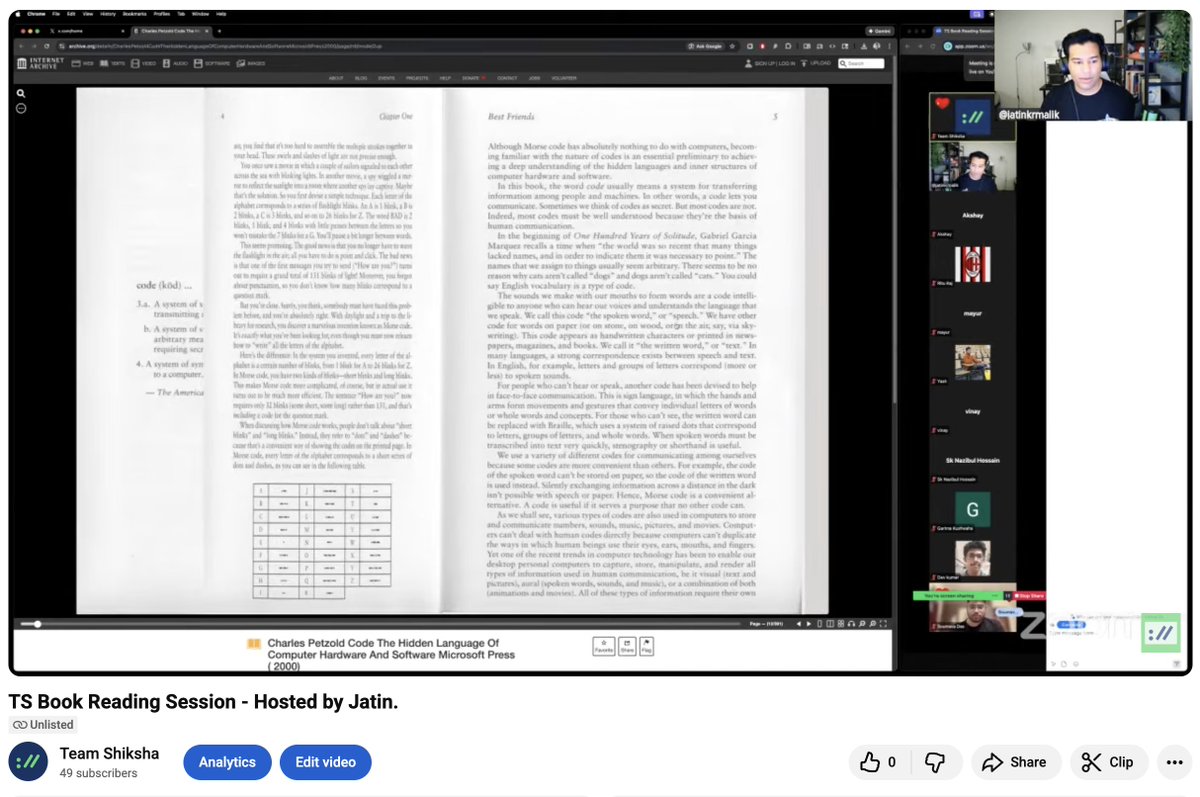The image size is (1200, 797).
Task: Open the Team Shiksha channel avatar
Action: tap(28, 762)
